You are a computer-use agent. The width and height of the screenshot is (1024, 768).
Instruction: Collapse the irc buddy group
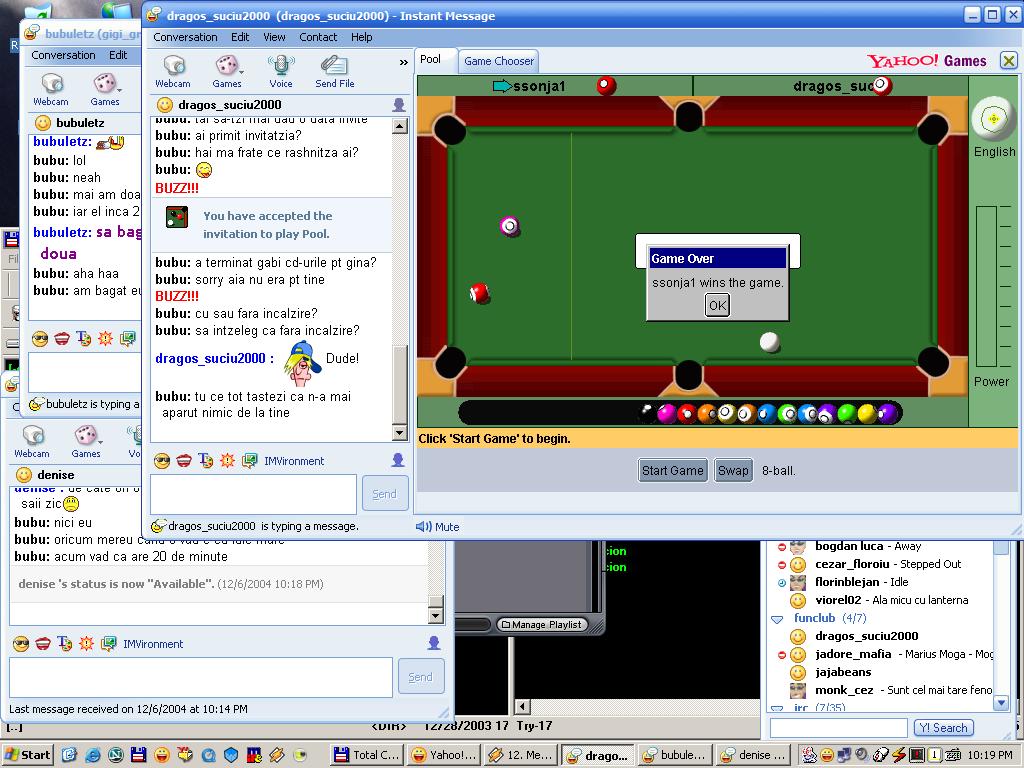(x=777, y=708)
